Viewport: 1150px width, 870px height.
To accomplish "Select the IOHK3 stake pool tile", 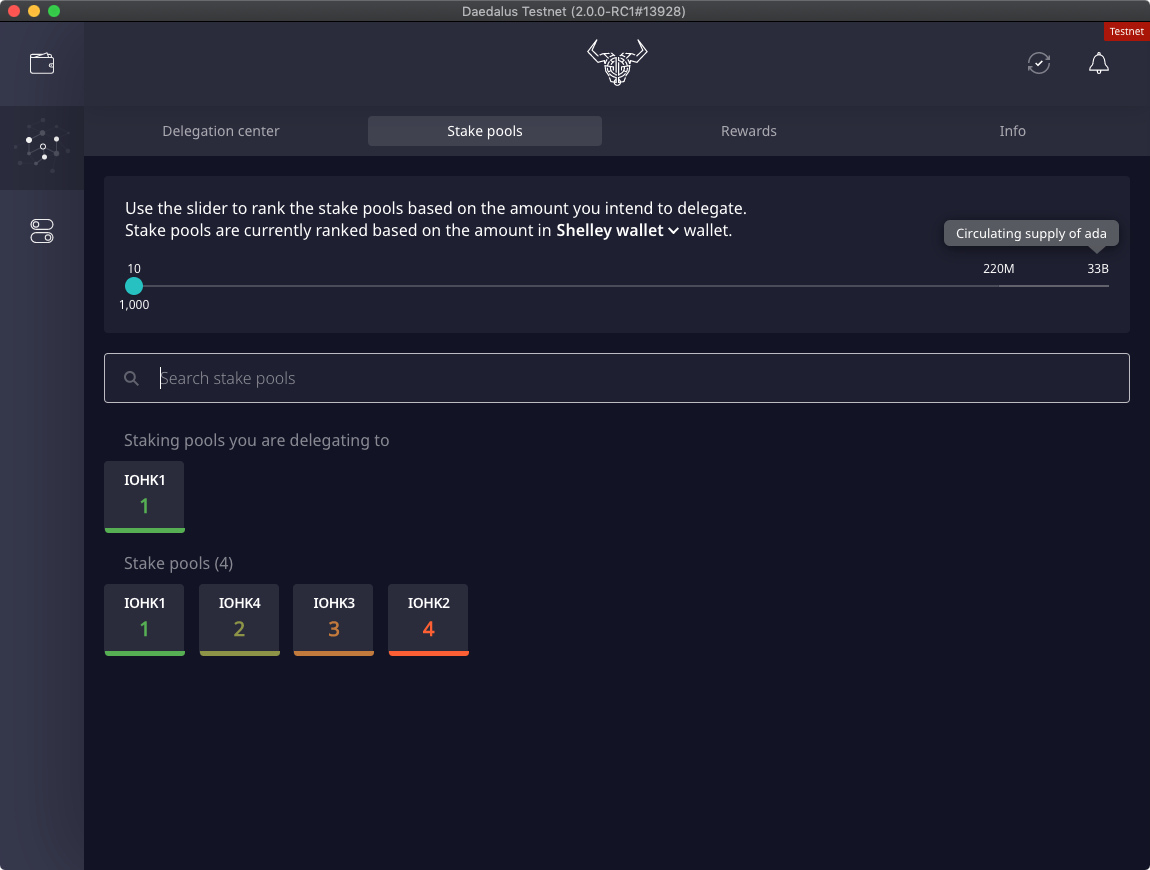I will pos(333,618).
